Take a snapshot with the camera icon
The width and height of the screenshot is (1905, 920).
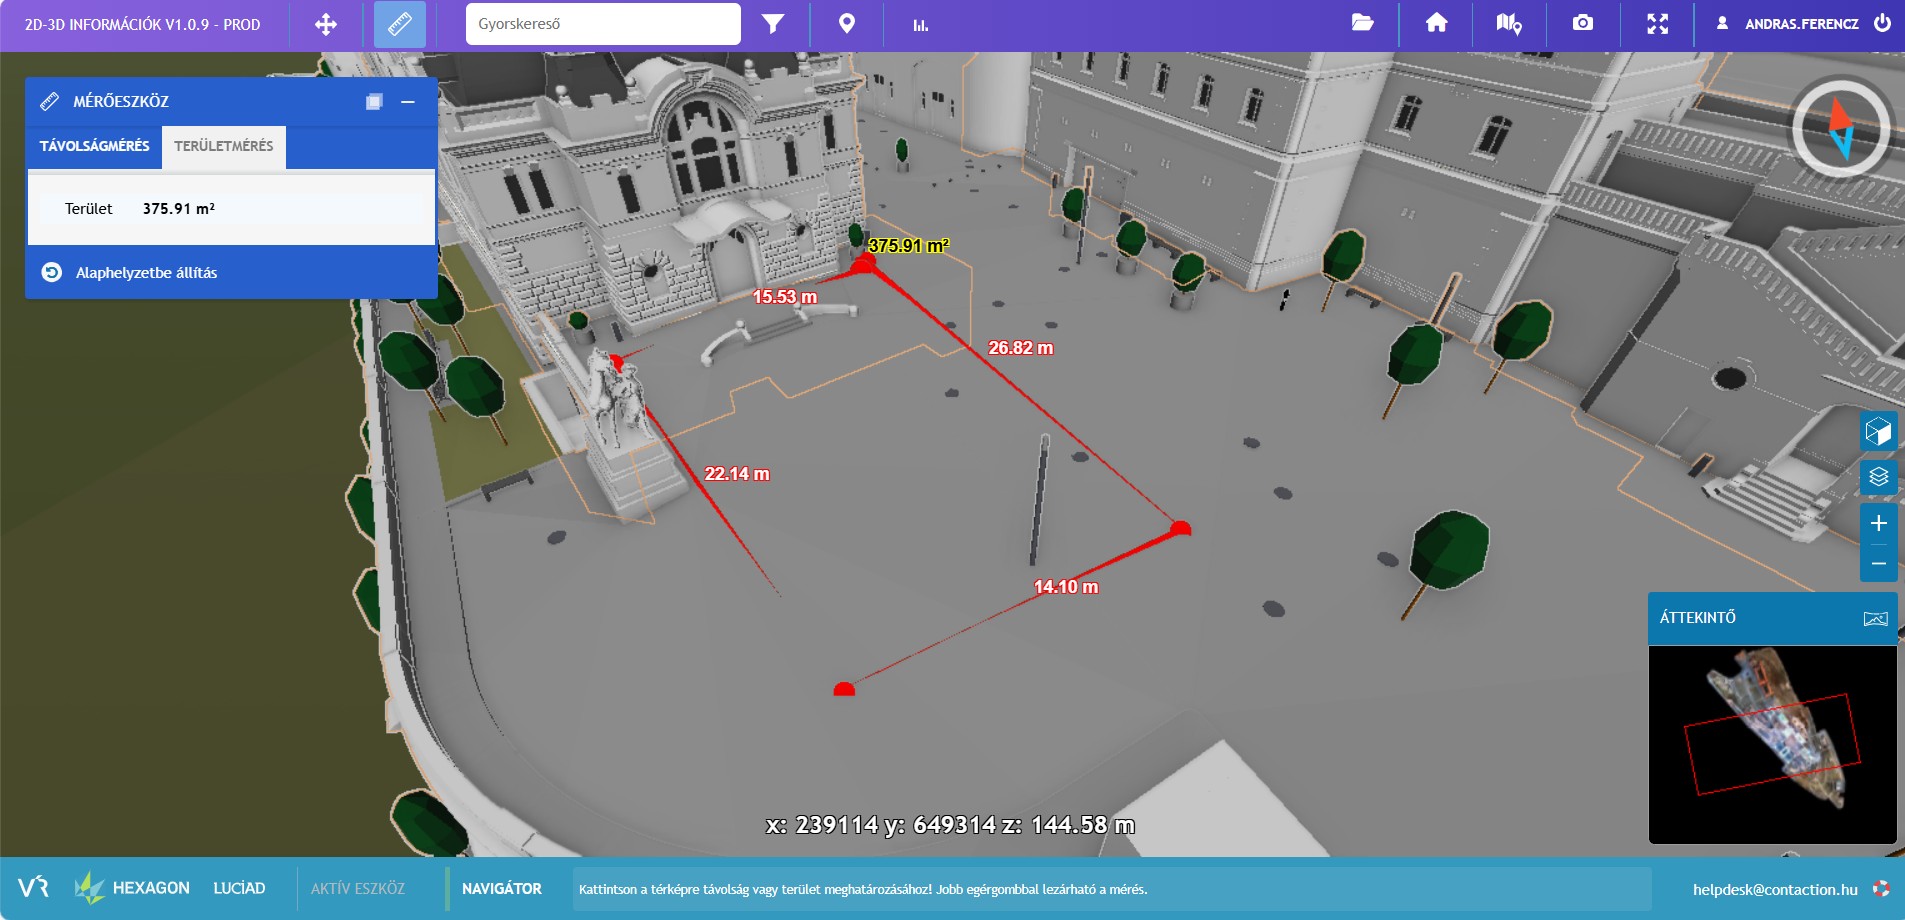1583,23
